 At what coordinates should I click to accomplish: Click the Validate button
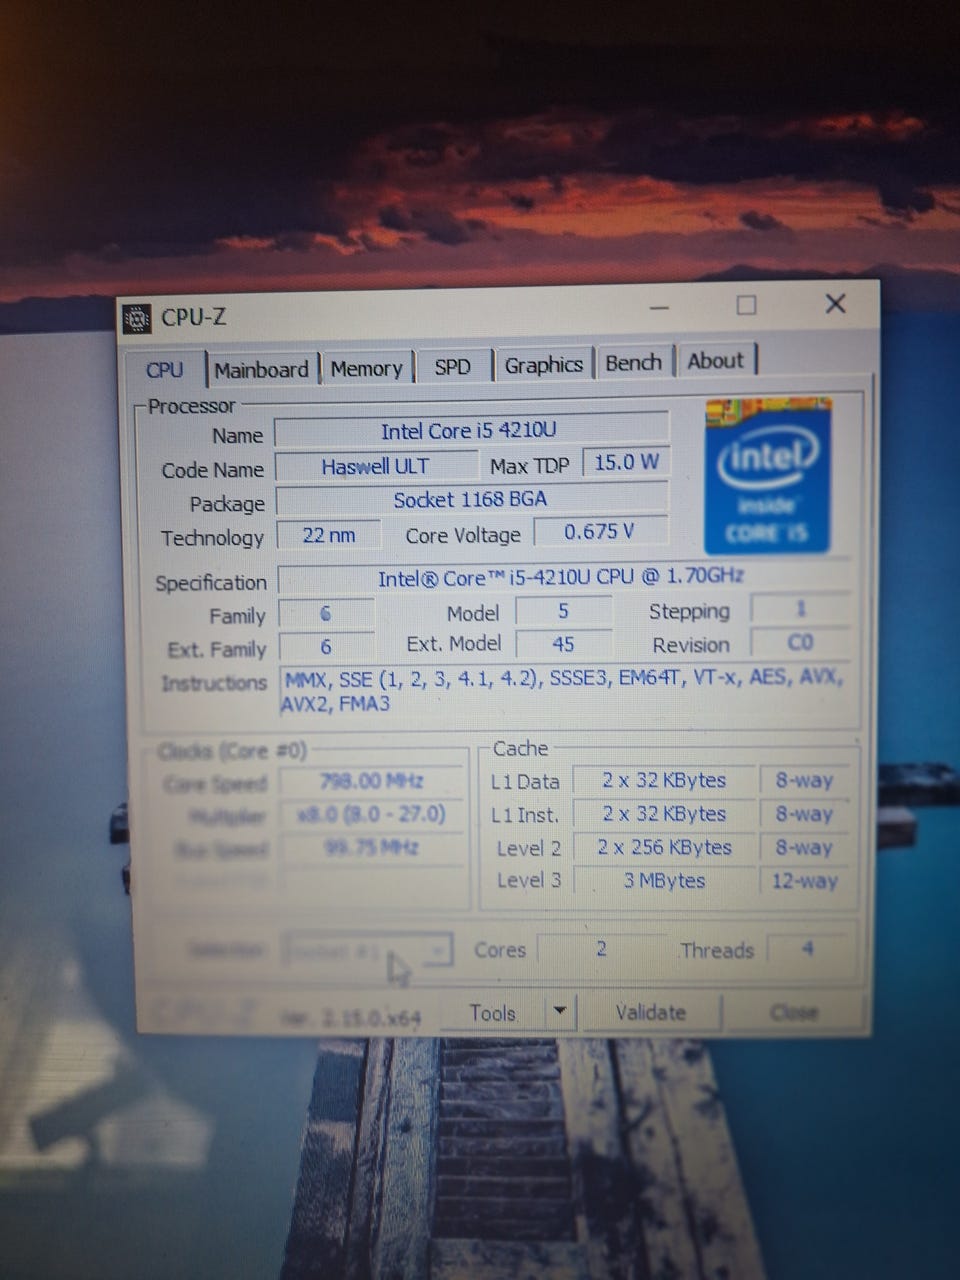point(650,1012)
